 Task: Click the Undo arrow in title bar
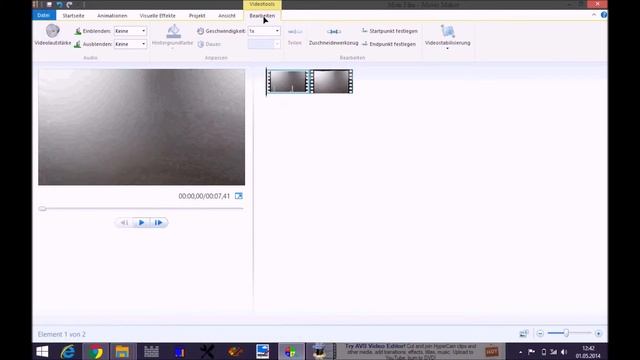[x=59, y=4]
